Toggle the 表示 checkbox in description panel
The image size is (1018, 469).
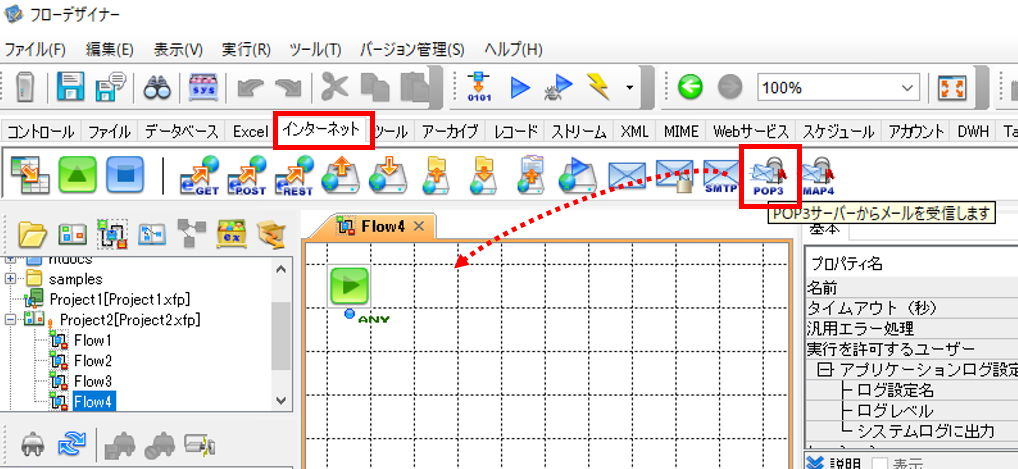point(878,463)
